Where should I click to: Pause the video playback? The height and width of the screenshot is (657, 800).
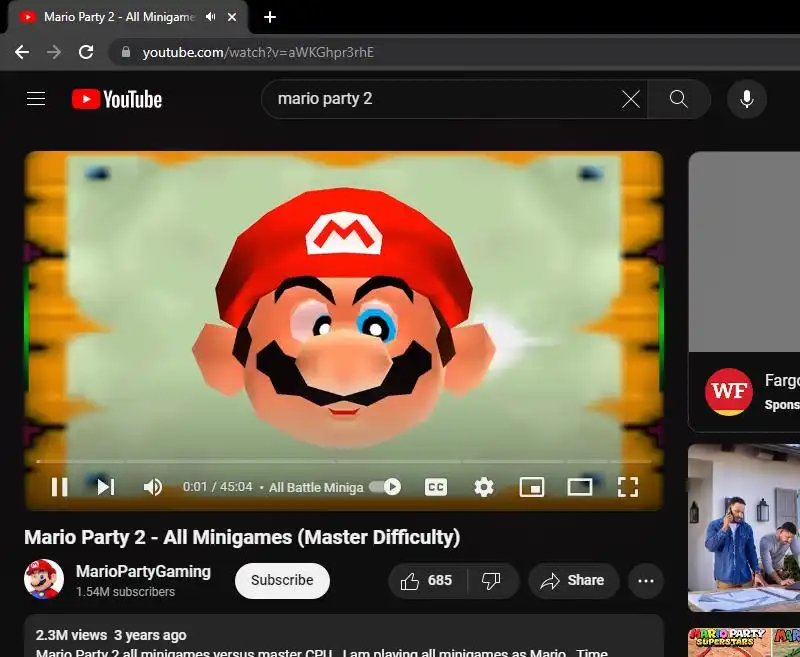60,487
